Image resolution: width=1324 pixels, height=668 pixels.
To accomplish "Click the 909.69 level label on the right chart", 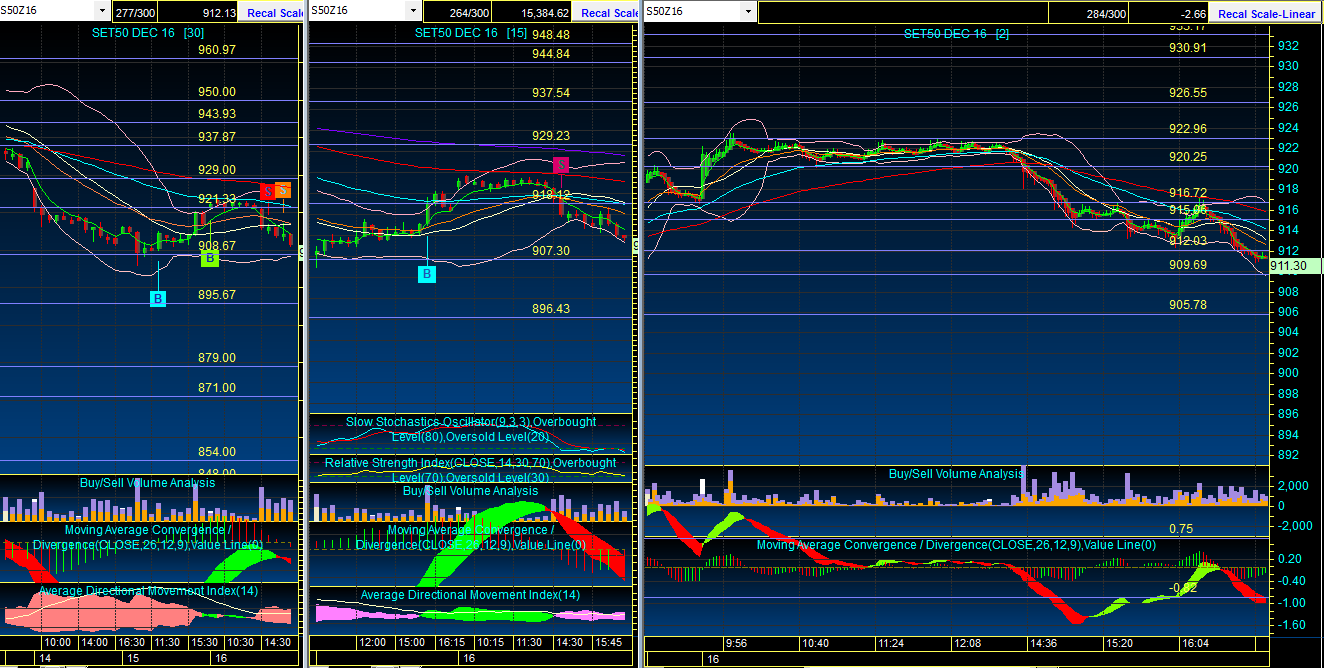I will pos(1188,265).
